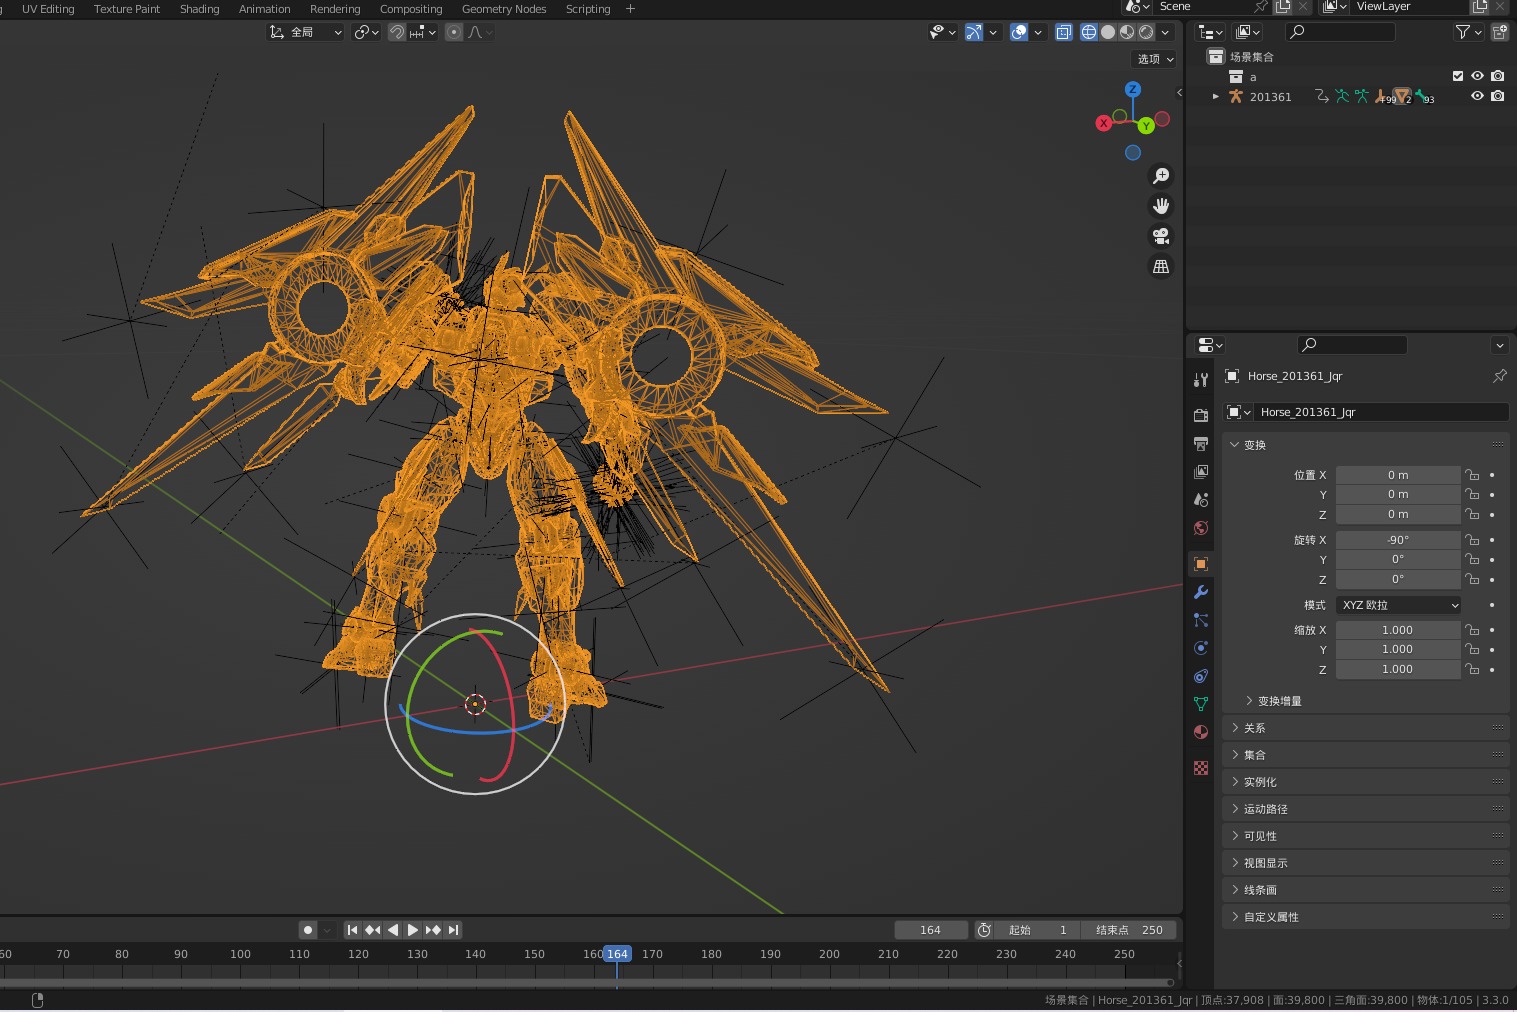Screen dimensions: 1517x1012
Task: Click the X axis on navigation gizmo
Action: click(x=1104, y=123)
